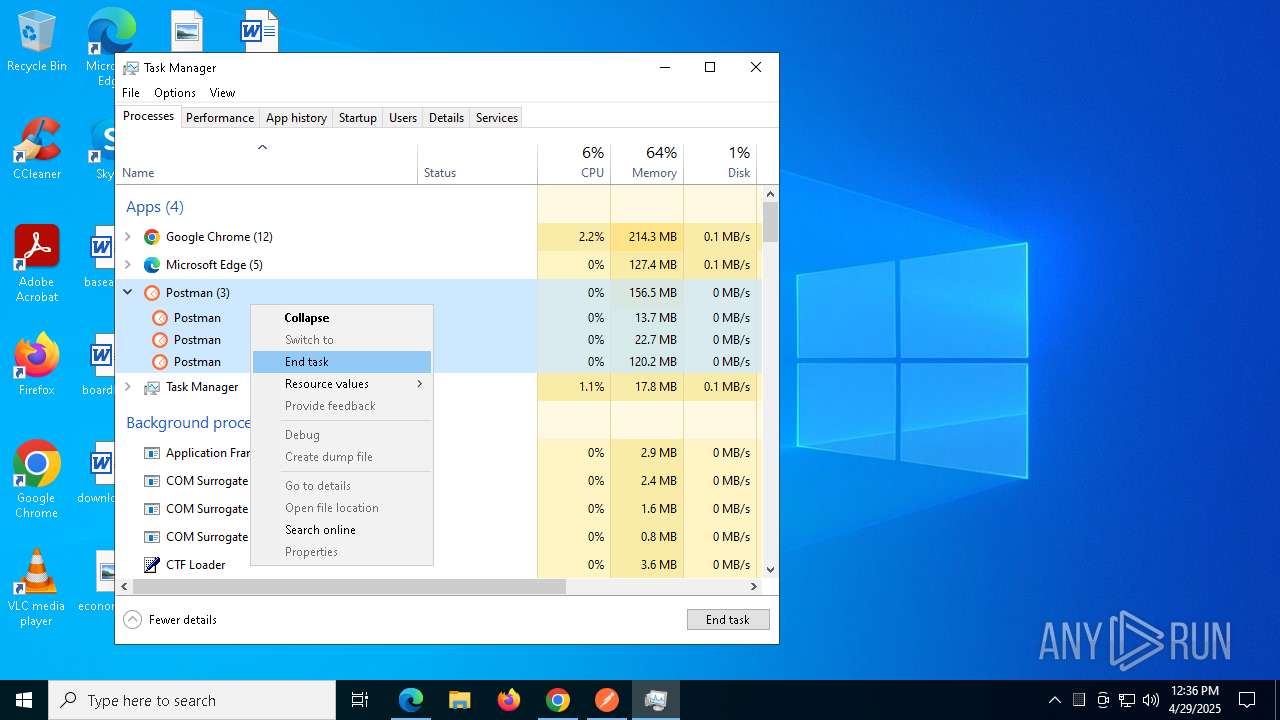Click the Microsoft Edge process icon
This screenshot has width=1280, height=720.
(x=152, y=265)
